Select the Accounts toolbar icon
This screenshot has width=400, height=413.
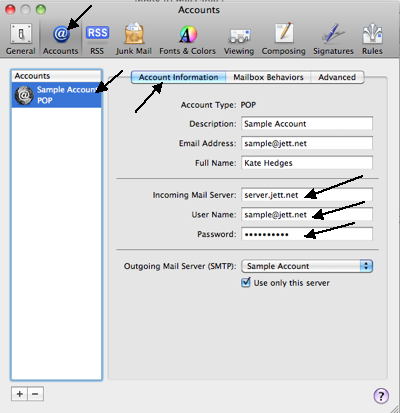pyautogui.click(x=61, y=39)
